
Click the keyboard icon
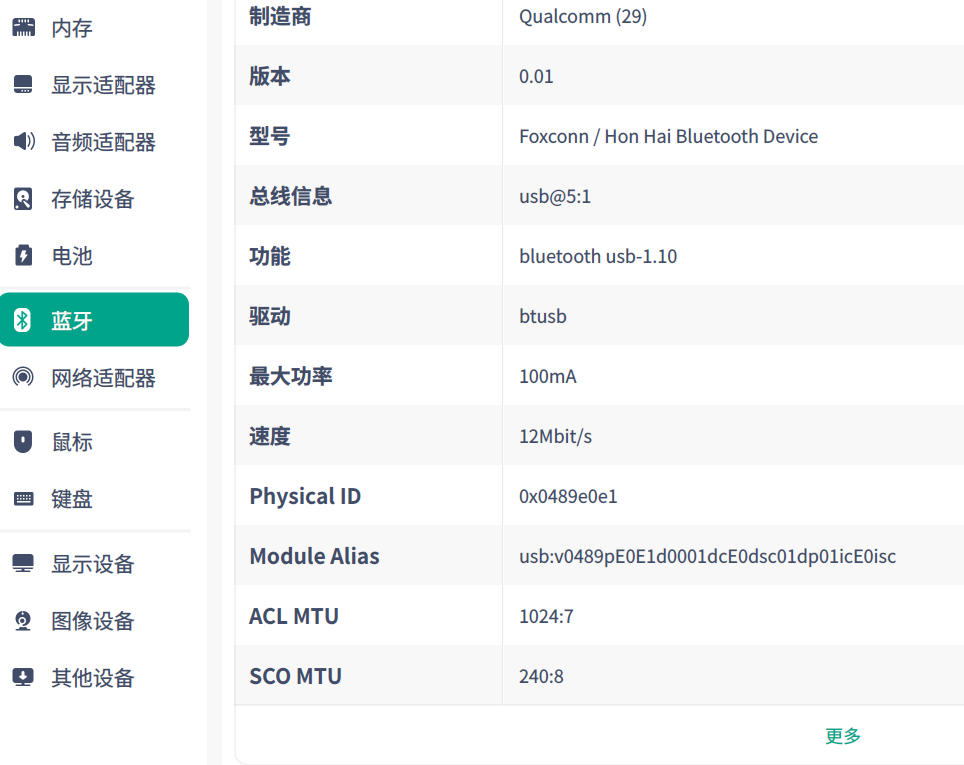coord(23,498)
